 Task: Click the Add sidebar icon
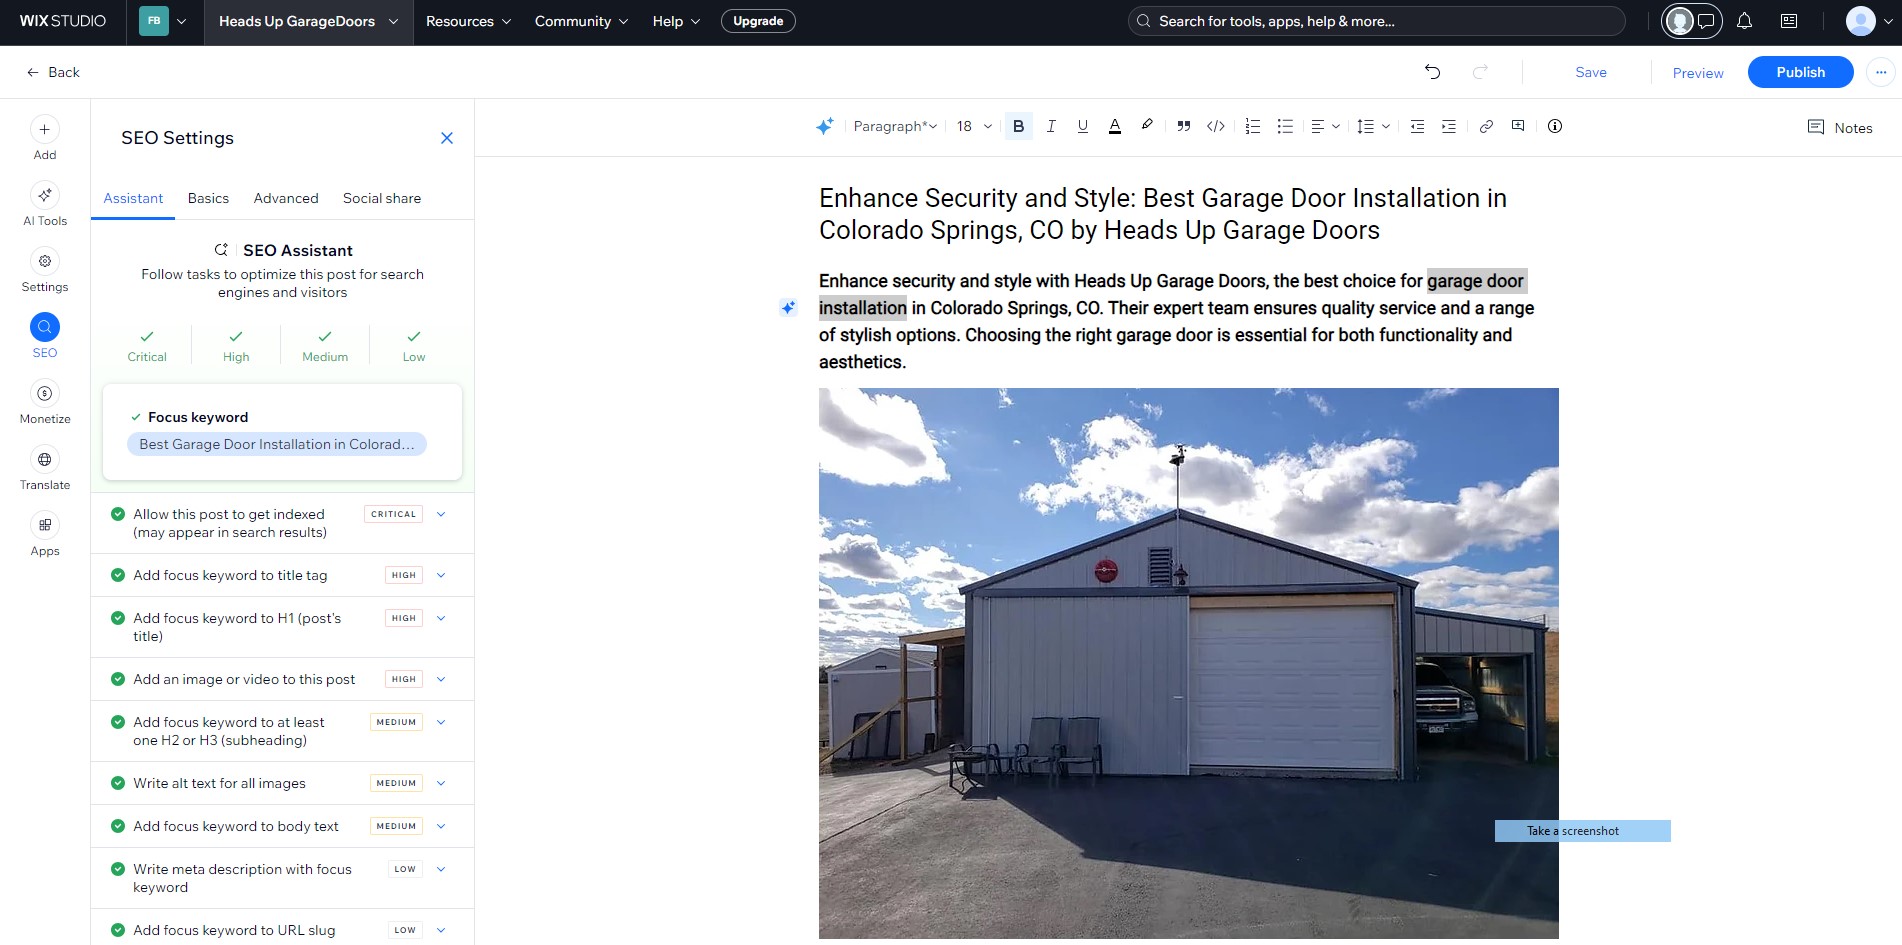point(45,138)
